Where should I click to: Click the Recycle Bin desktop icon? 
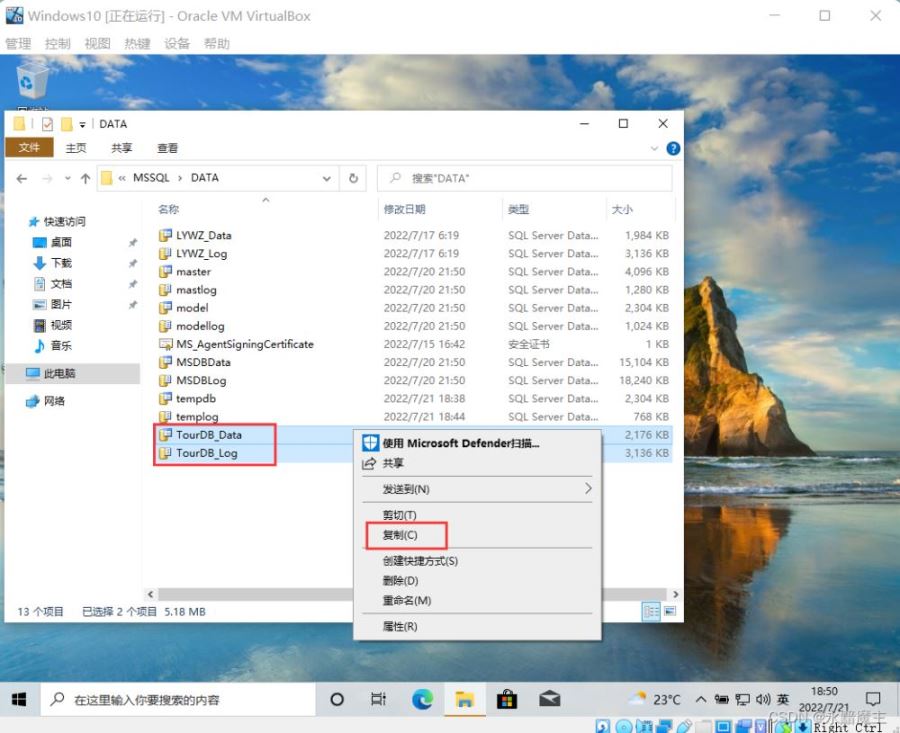click(32, 82)
